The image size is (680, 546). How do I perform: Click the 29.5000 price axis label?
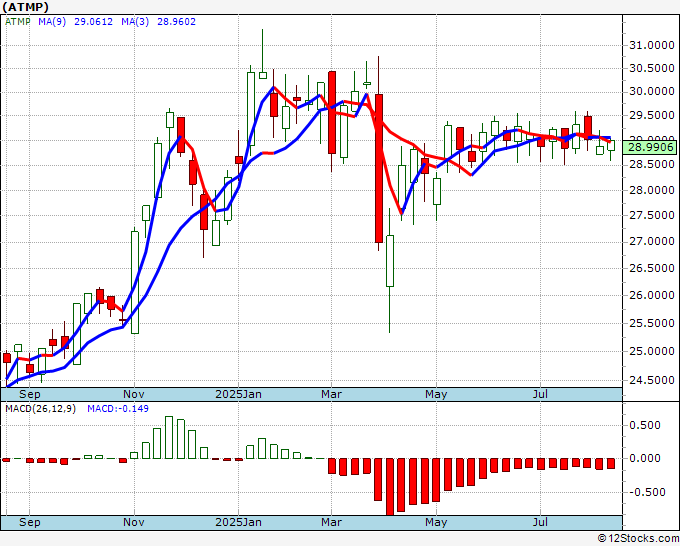click(651, 115)
